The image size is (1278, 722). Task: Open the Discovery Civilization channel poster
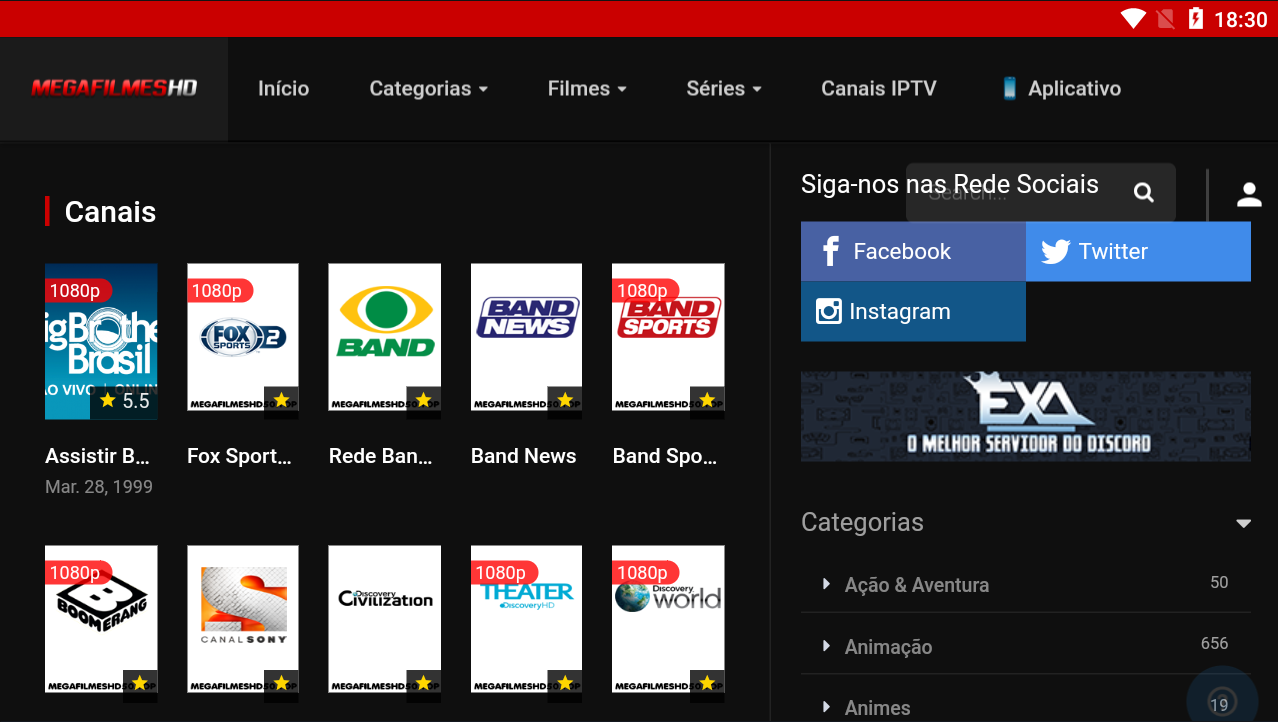tap(385, 620)
